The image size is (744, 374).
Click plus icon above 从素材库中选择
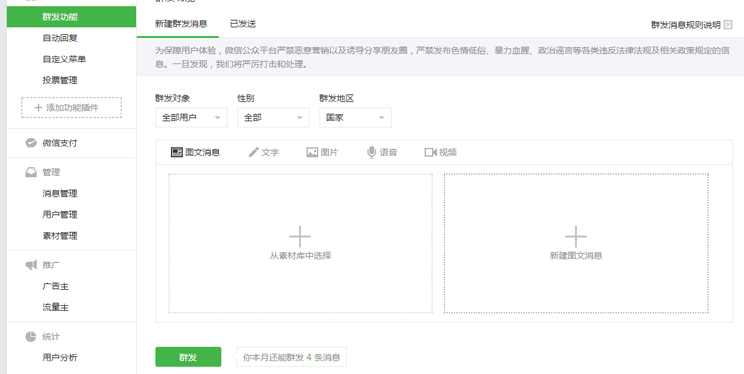click(x=300, y=236)
